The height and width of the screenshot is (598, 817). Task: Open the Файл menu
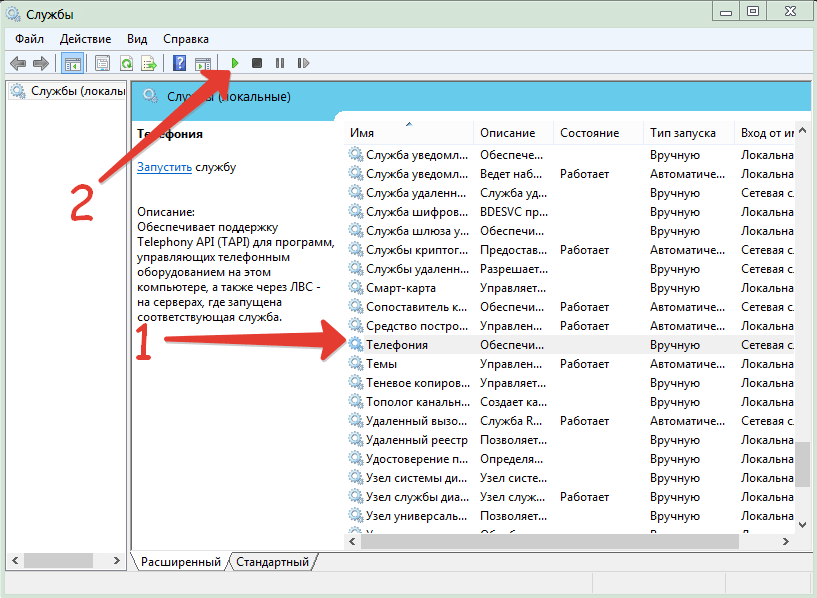pyautogui.click(x=29, y=38)
